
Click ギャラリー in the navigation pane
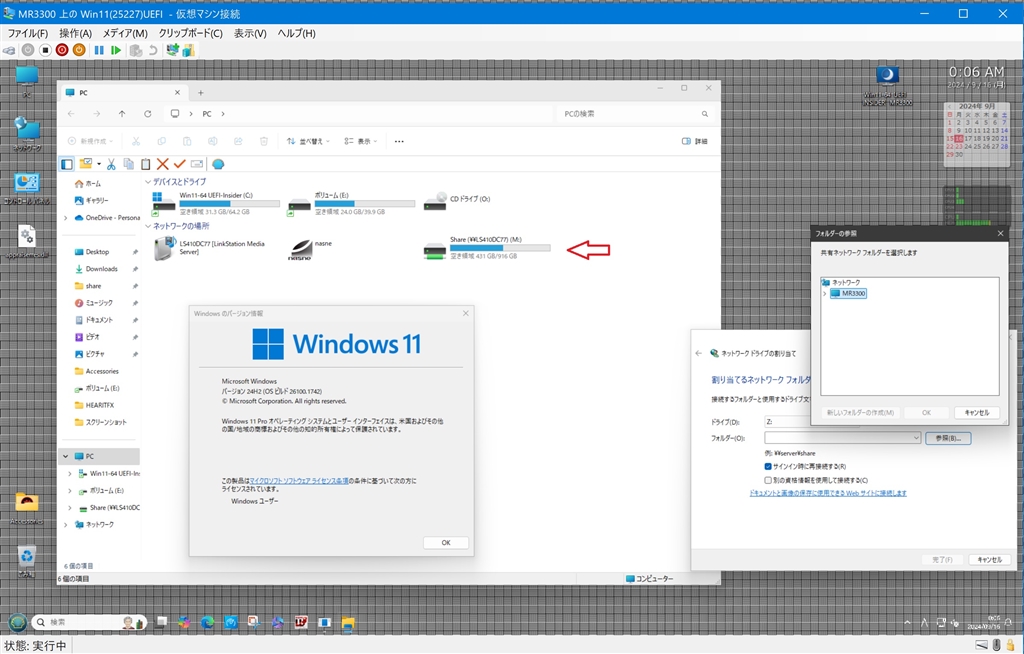coord(91,201)
